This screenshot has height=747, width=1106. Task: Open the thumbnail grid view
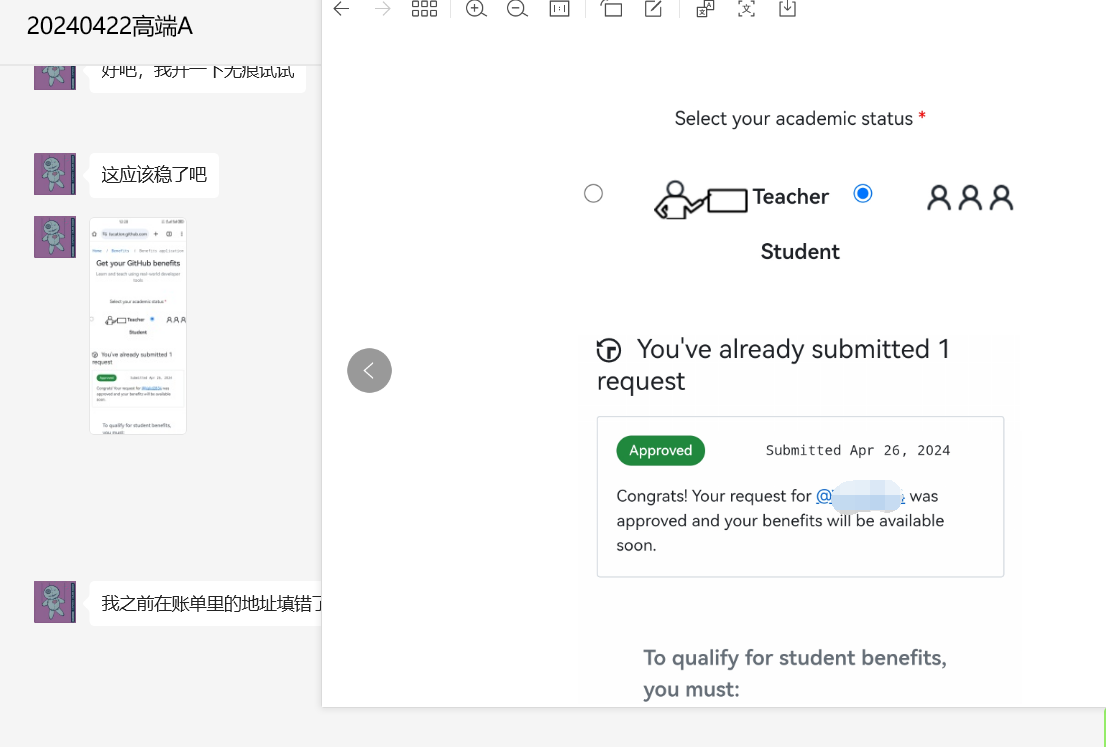(424, 8)
